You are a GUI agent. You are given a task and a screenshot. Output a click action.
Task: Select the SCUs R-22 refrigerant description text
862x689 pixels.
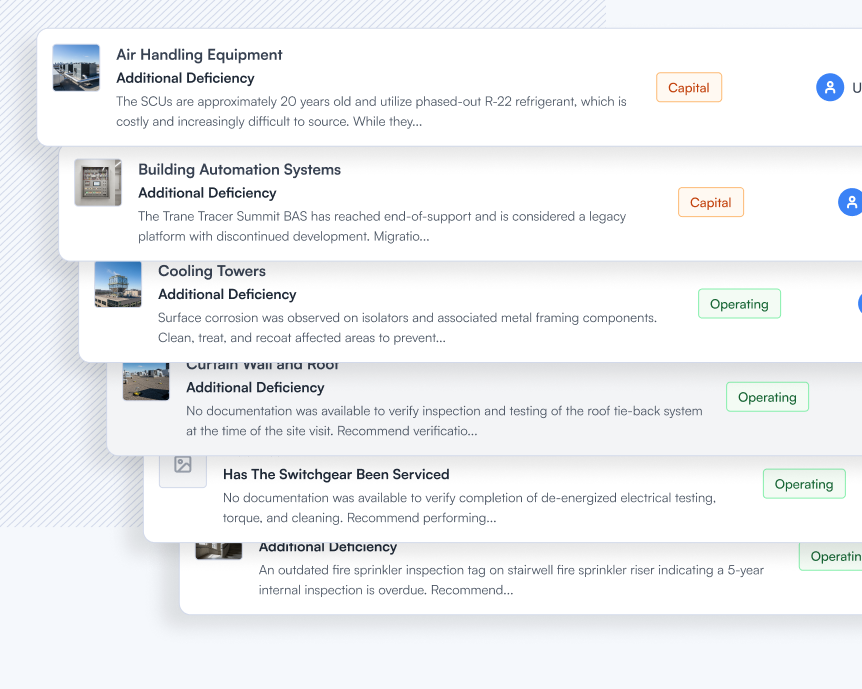click(371, 112)
